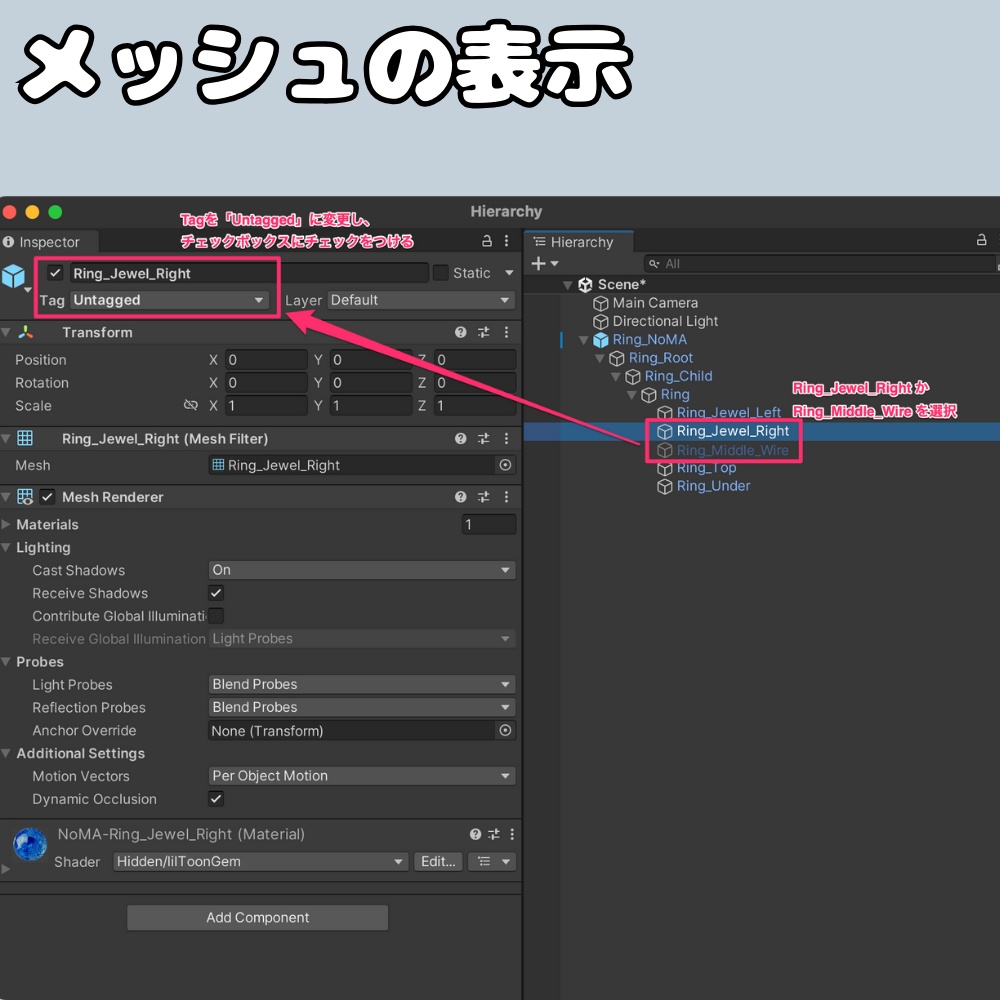Open the Tag dropdown set to Untagged
The image size is (1000, 1000).
[x=168, y=300]
